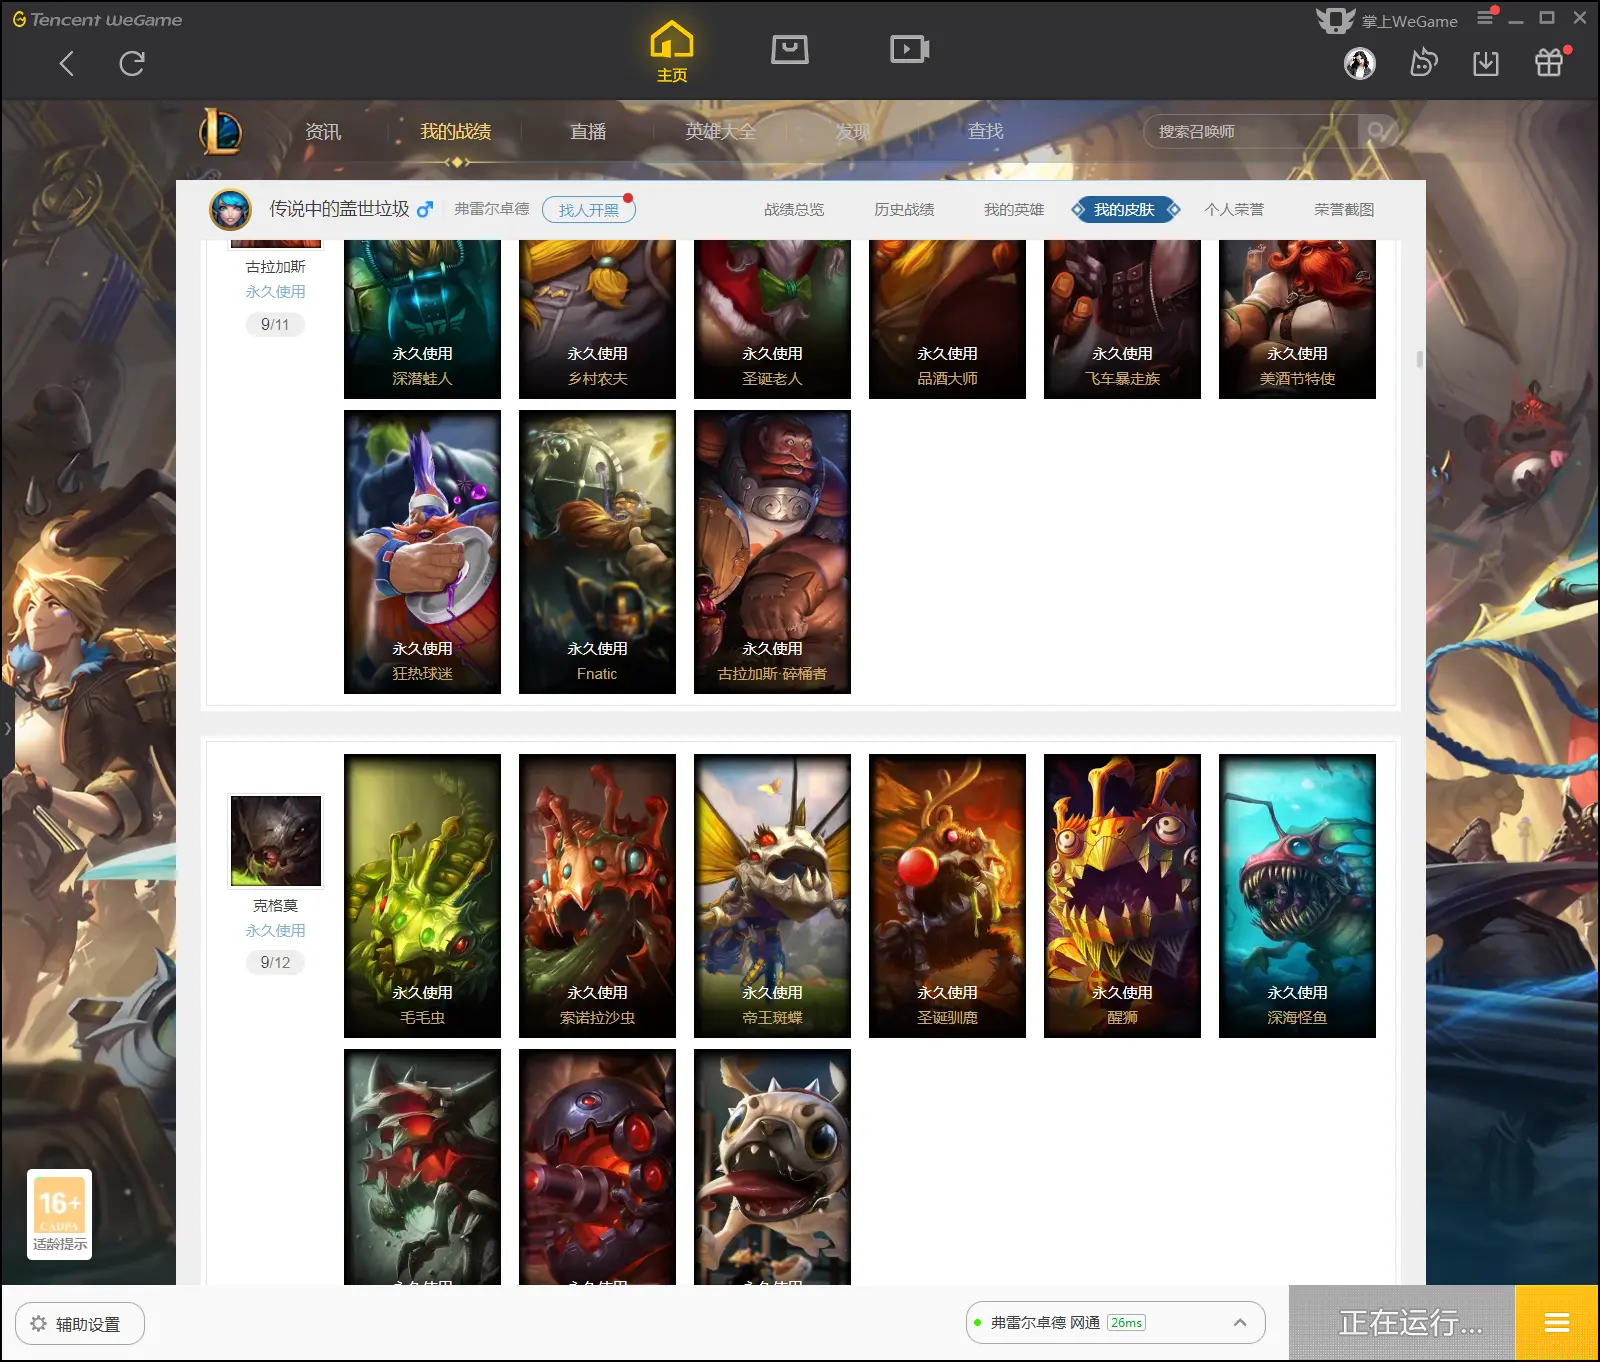This screenshot has height=1362, width=1600.
Task: Open 辅助设置 settings button
Action: click(80, 1324)
